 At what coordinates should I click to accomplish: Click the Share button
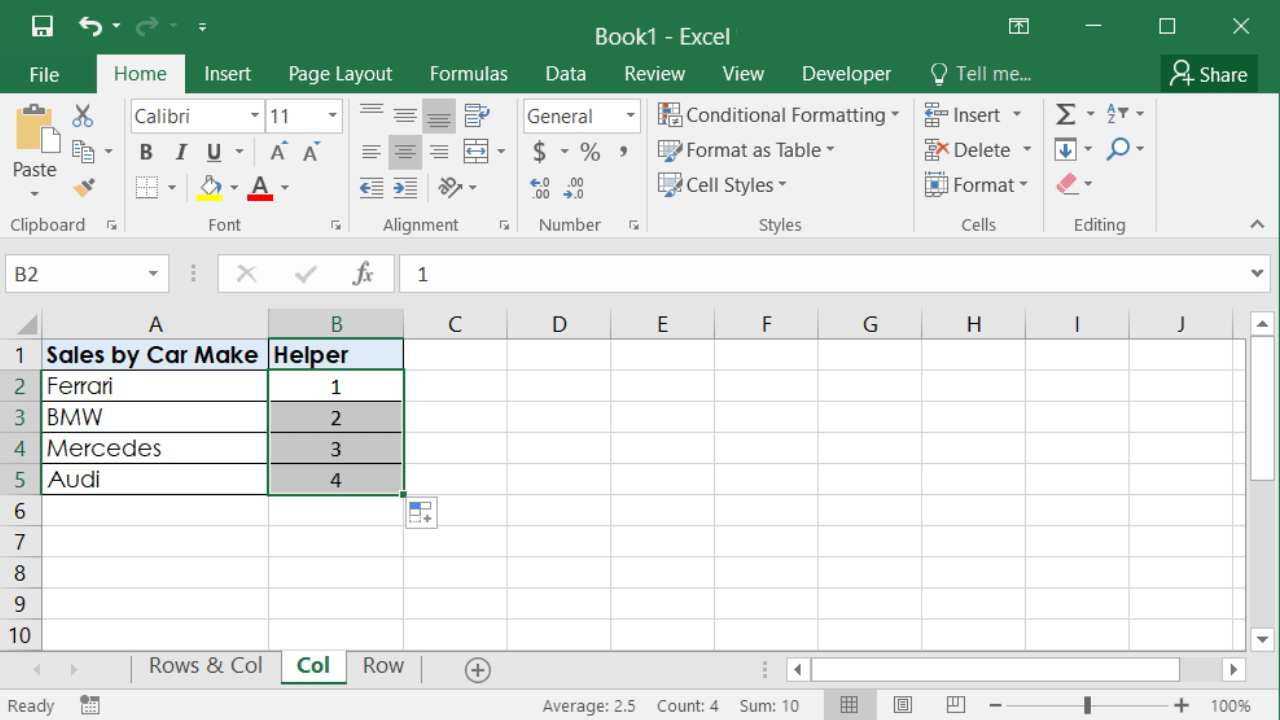tap(1208, 74)
